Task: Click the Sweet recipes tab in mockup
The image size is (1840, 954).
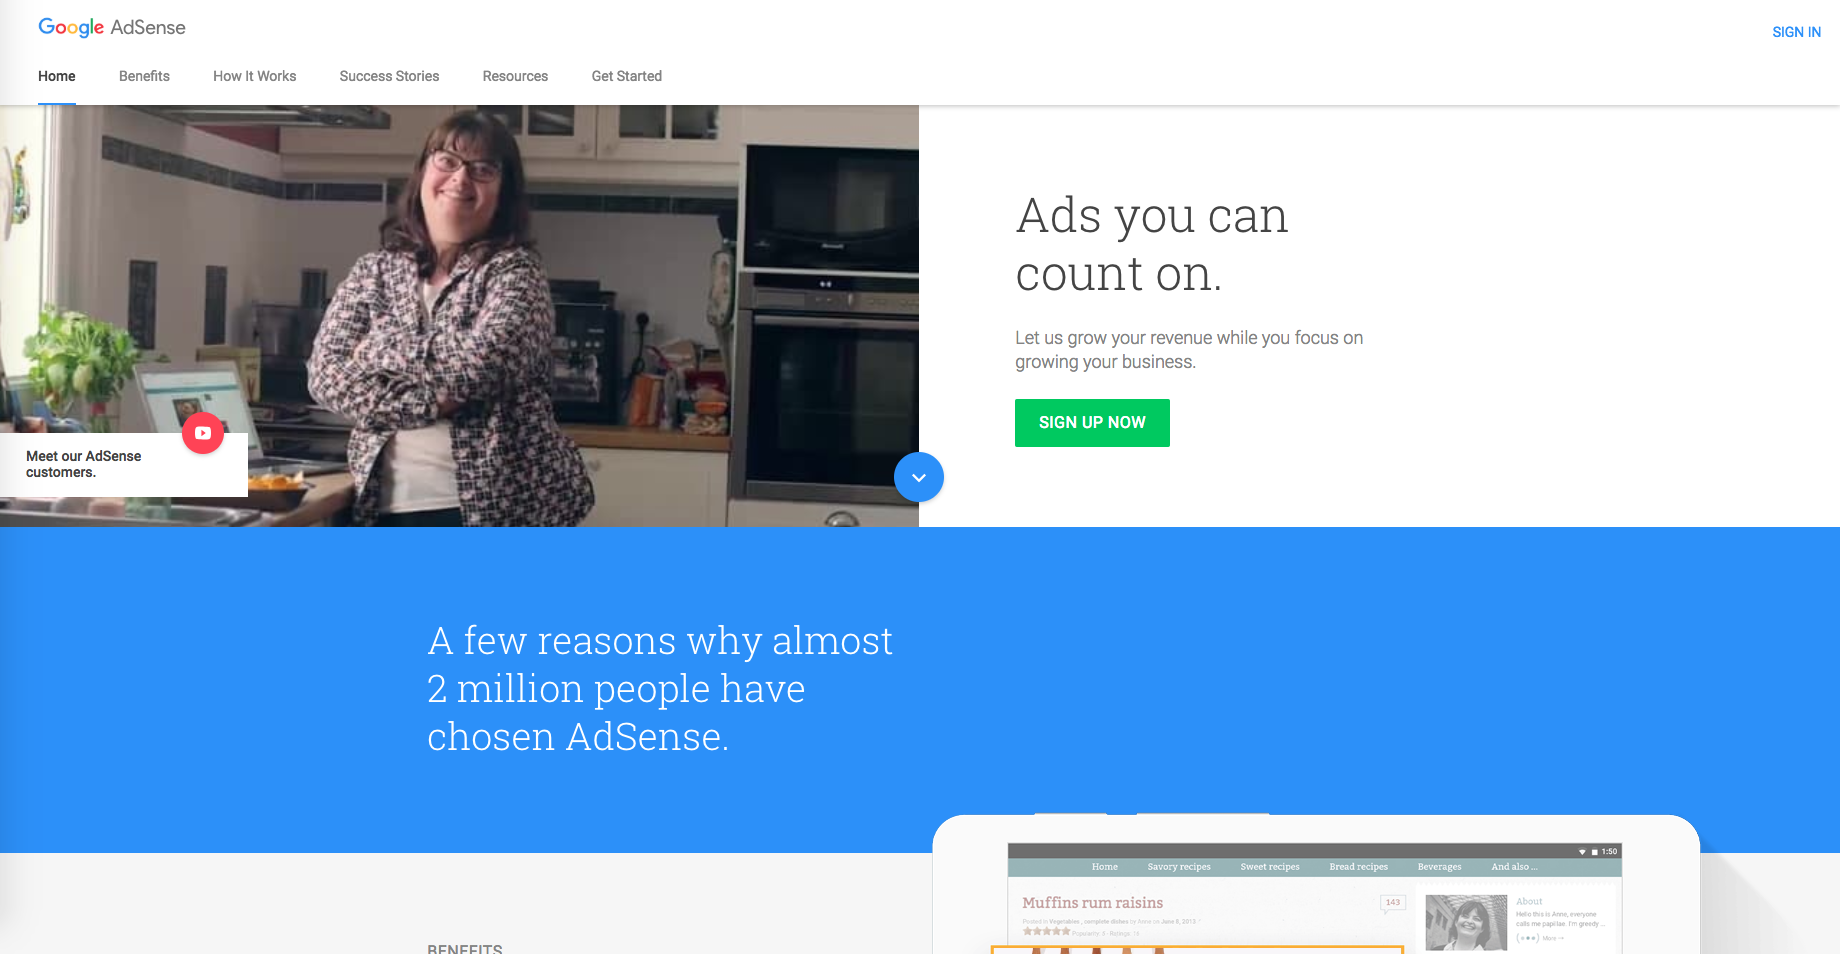Action: click(1270, 867)
